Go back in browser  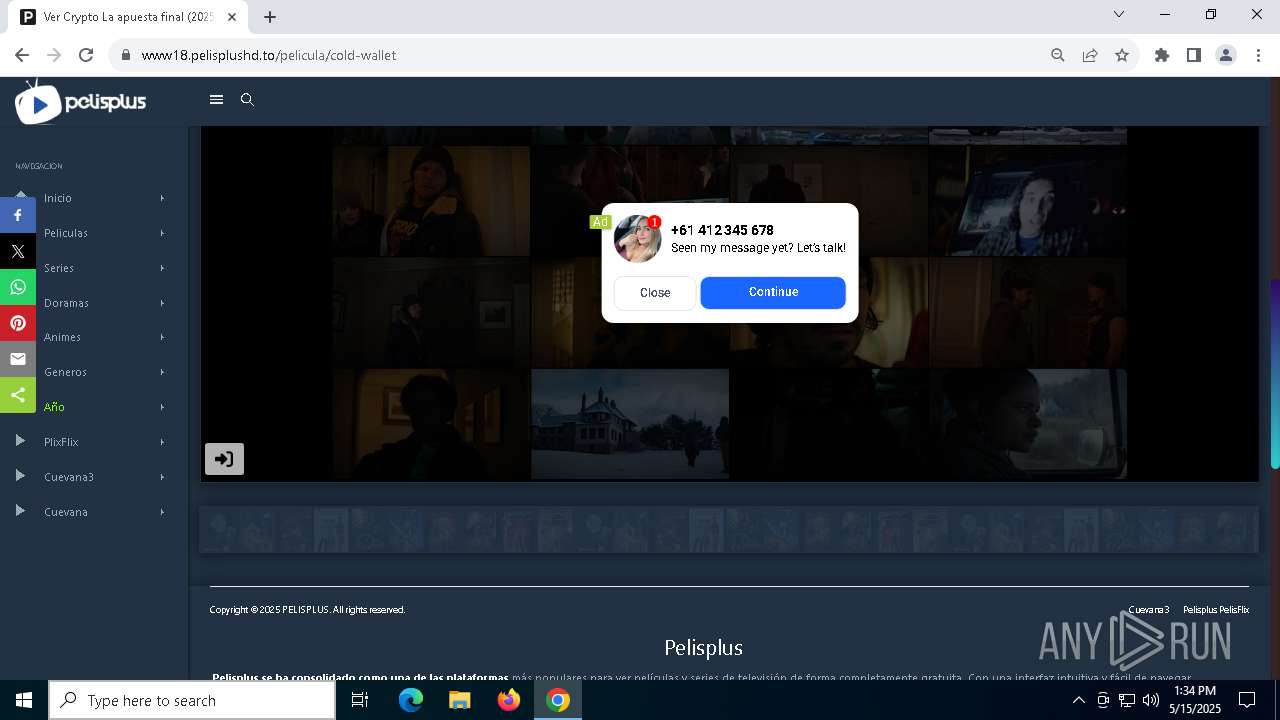(22, 55)
